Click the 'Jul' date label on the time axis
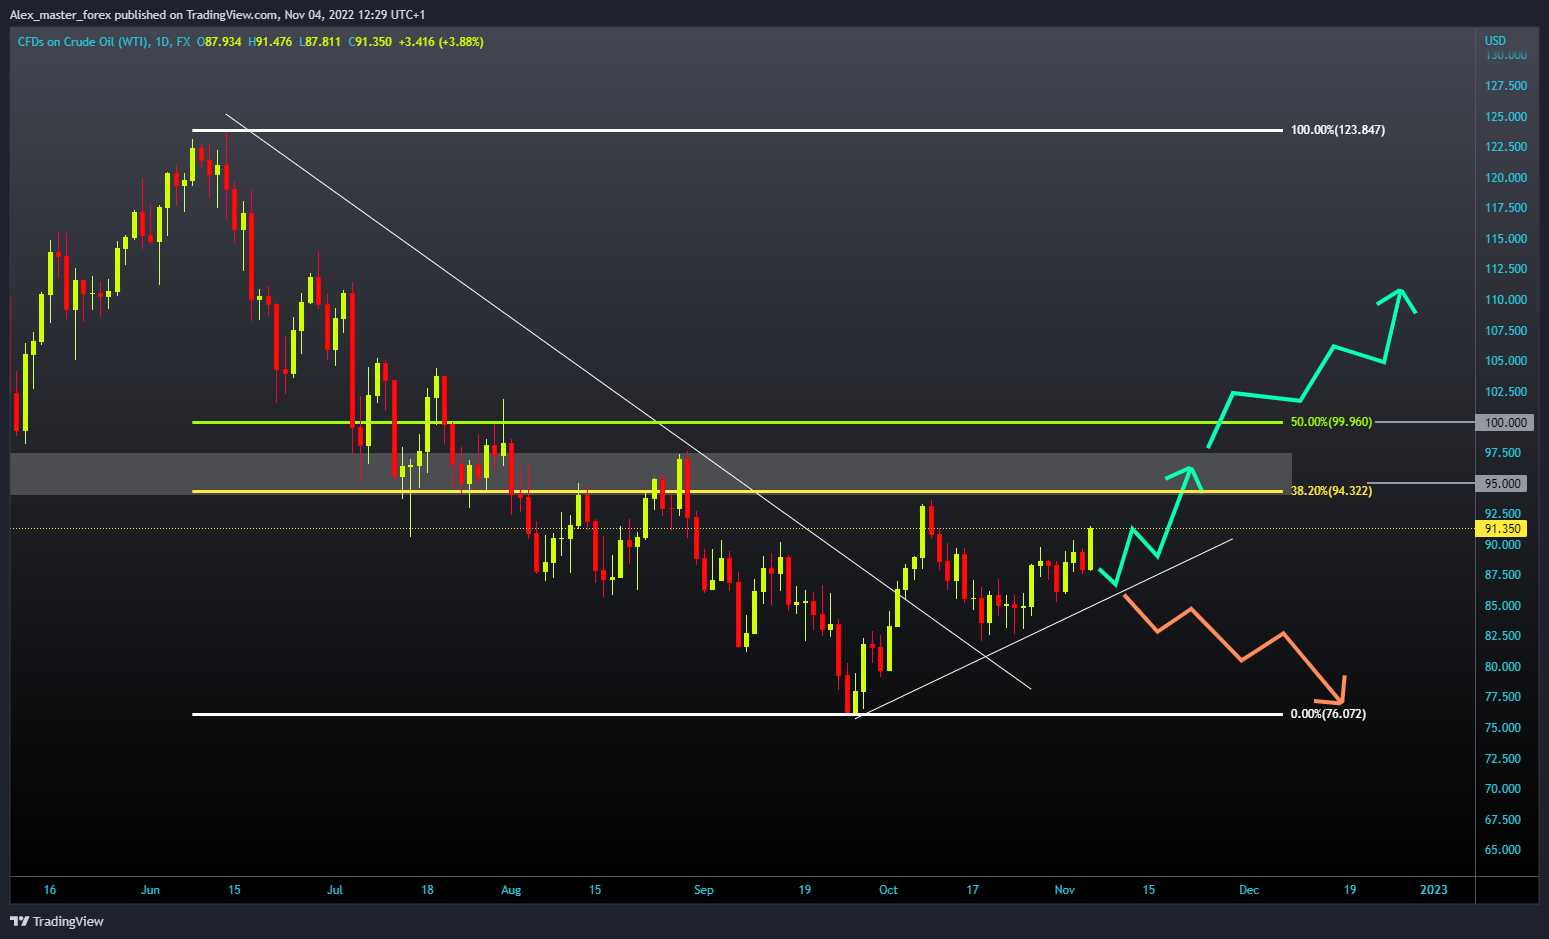The image size is (1549, 939). click(335, 890)
